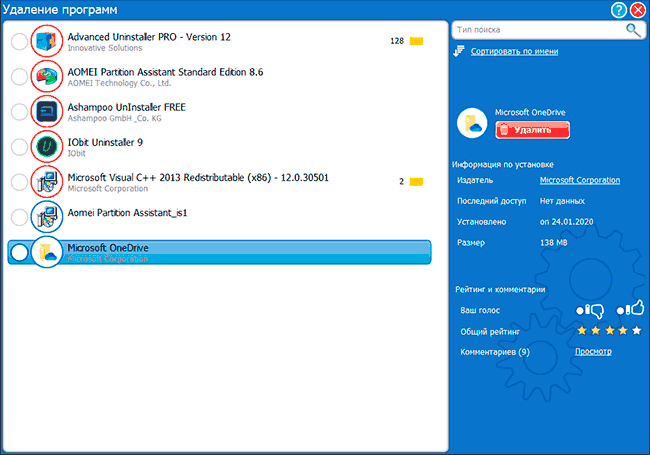Click the Ashampoo UnInstaller FREE icon
This screenshot has height=455, width=650.
coord(46,111)
